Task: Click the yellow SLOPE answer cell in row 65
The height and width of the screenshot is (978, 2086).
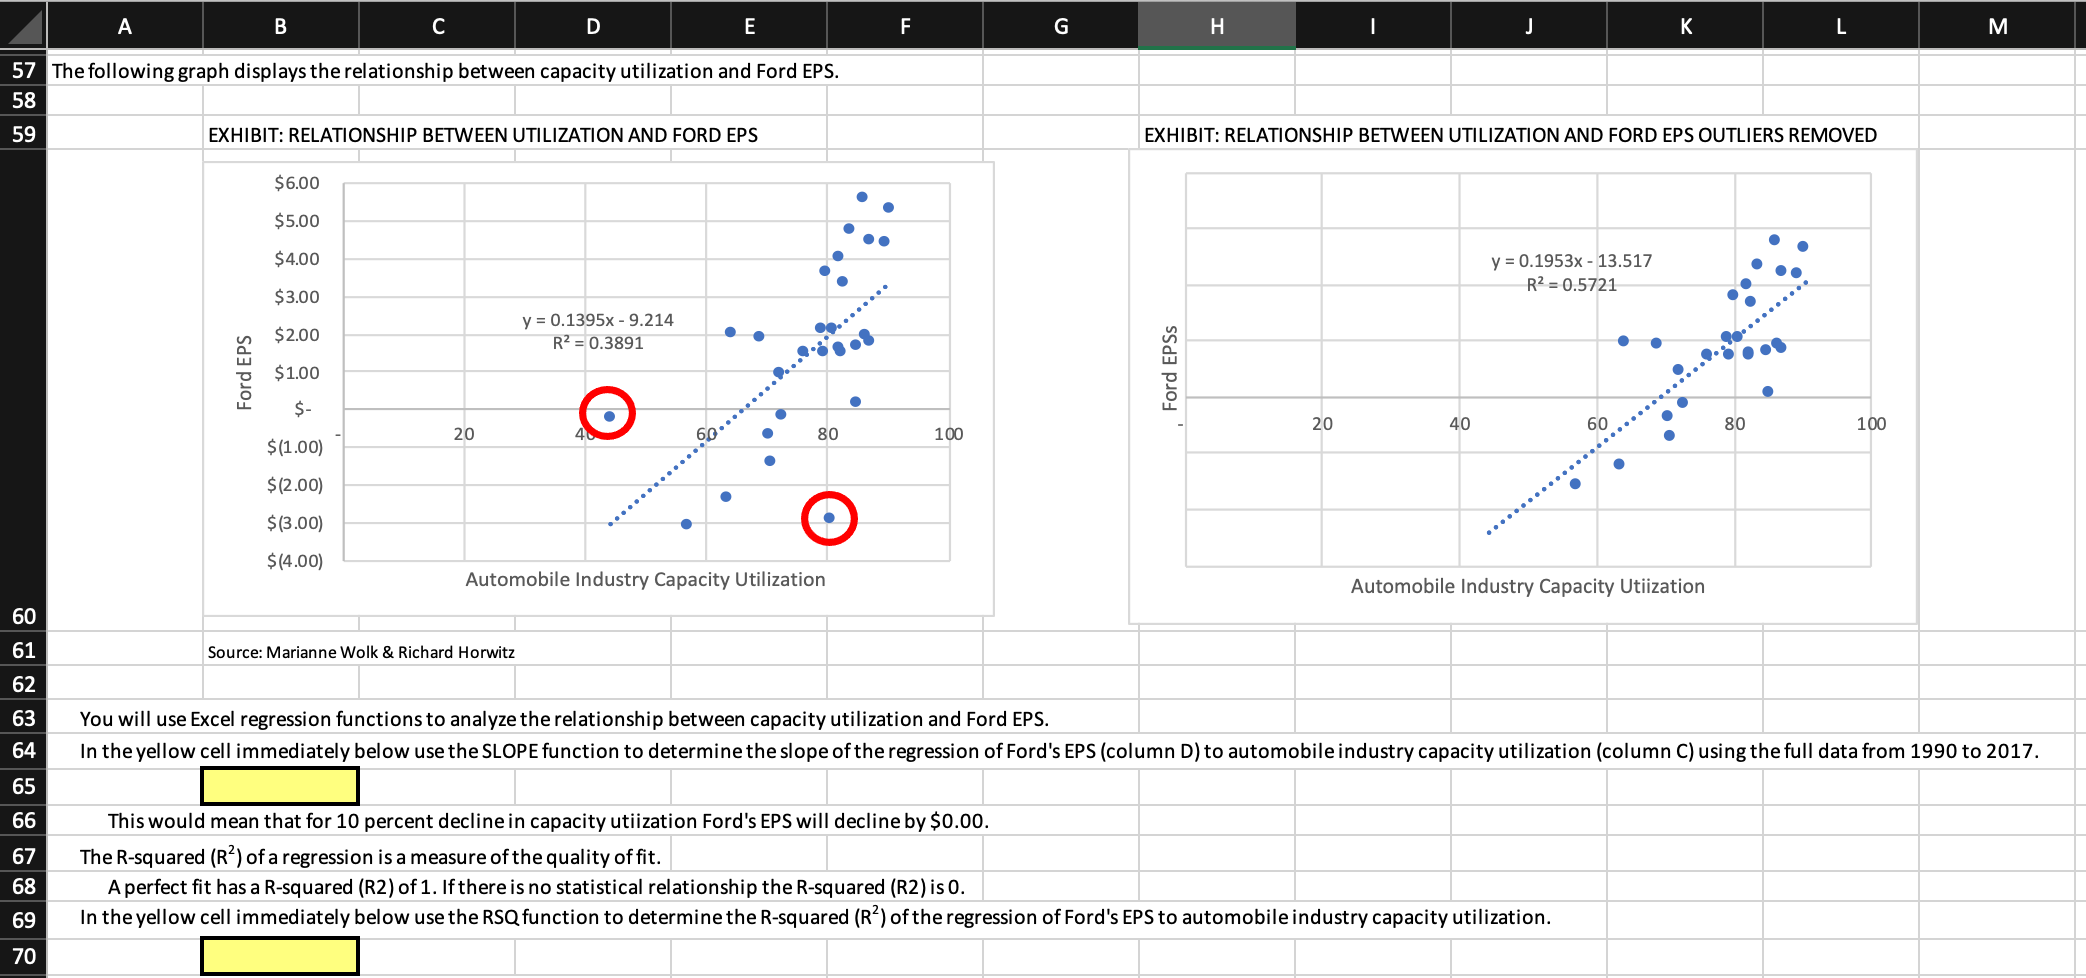Action: click(280, 786)
